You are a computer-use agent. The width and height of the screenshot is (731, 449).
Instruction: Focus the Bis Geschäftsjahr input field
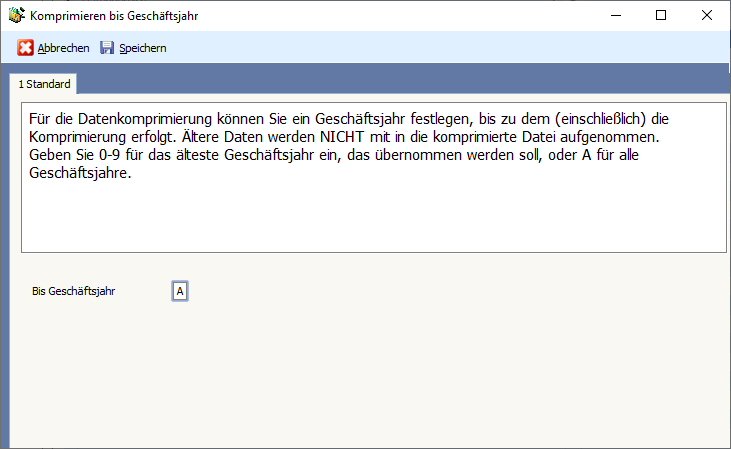click(180, 291)
